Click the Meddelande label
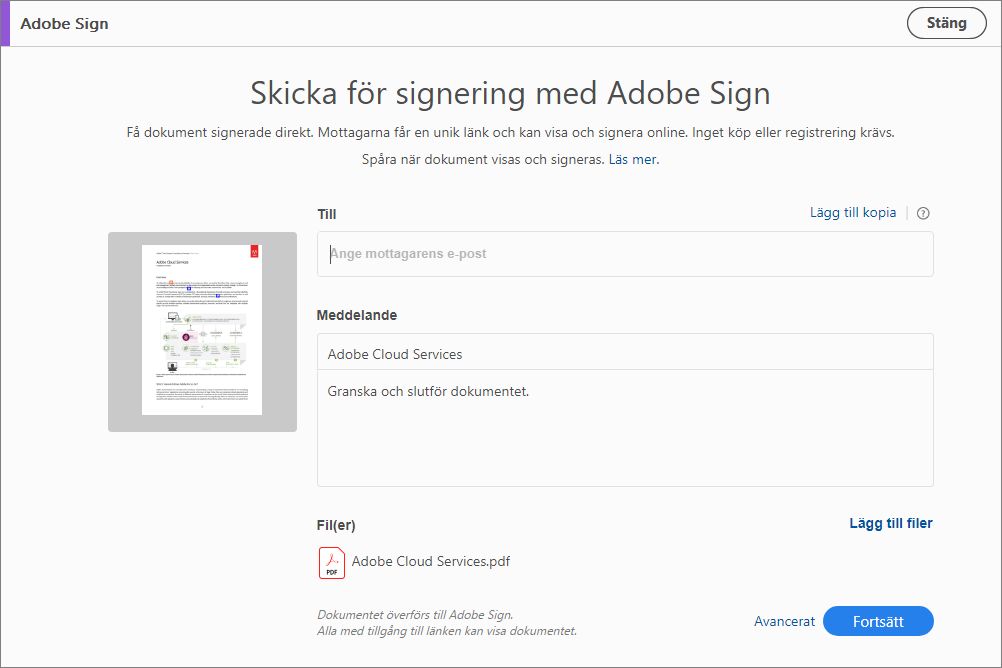Viewport: 1002px width, 668px height. [357, 315]
